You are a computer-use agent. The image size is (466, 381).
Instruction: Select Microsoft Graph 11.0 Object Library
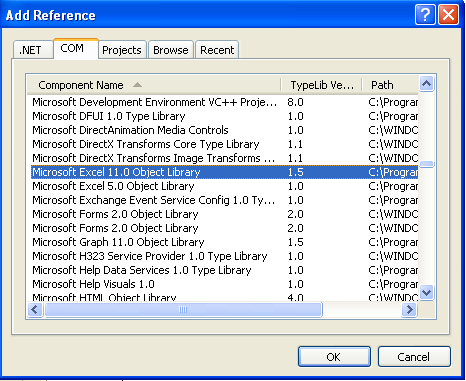click(x=224, y=242)
